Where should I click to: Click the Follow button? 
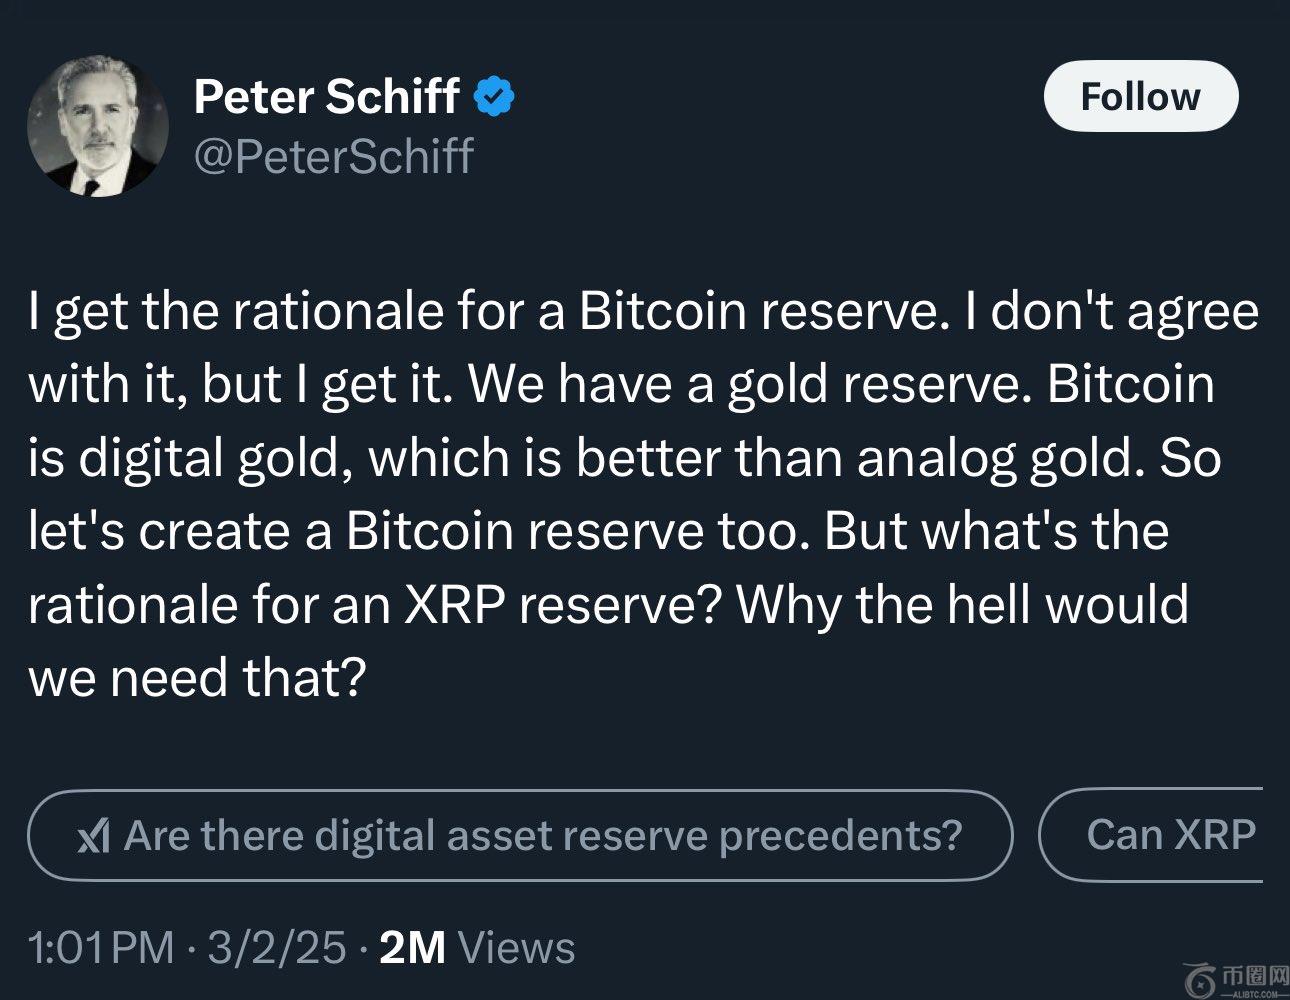1140,96
